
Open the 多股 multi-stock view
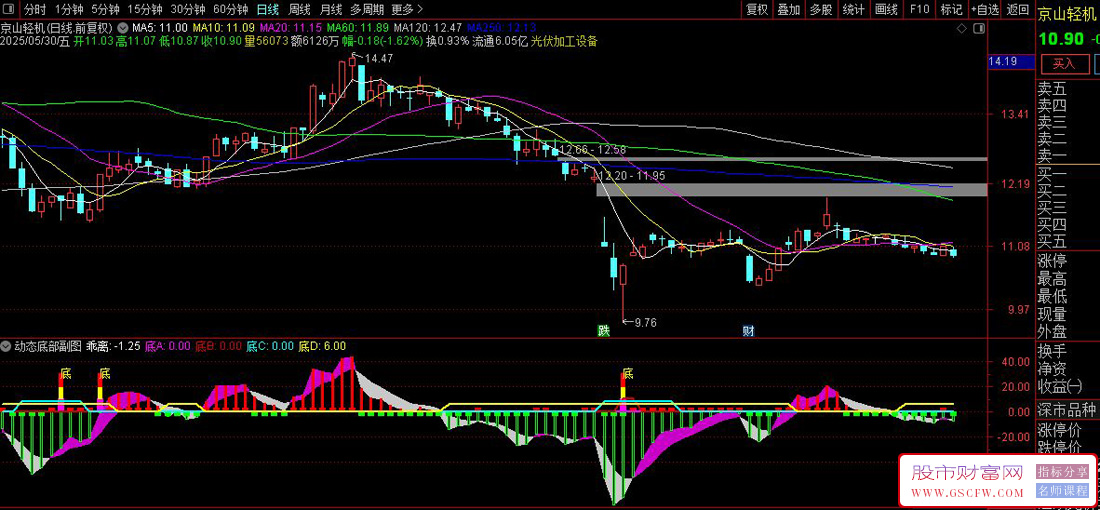821,10
